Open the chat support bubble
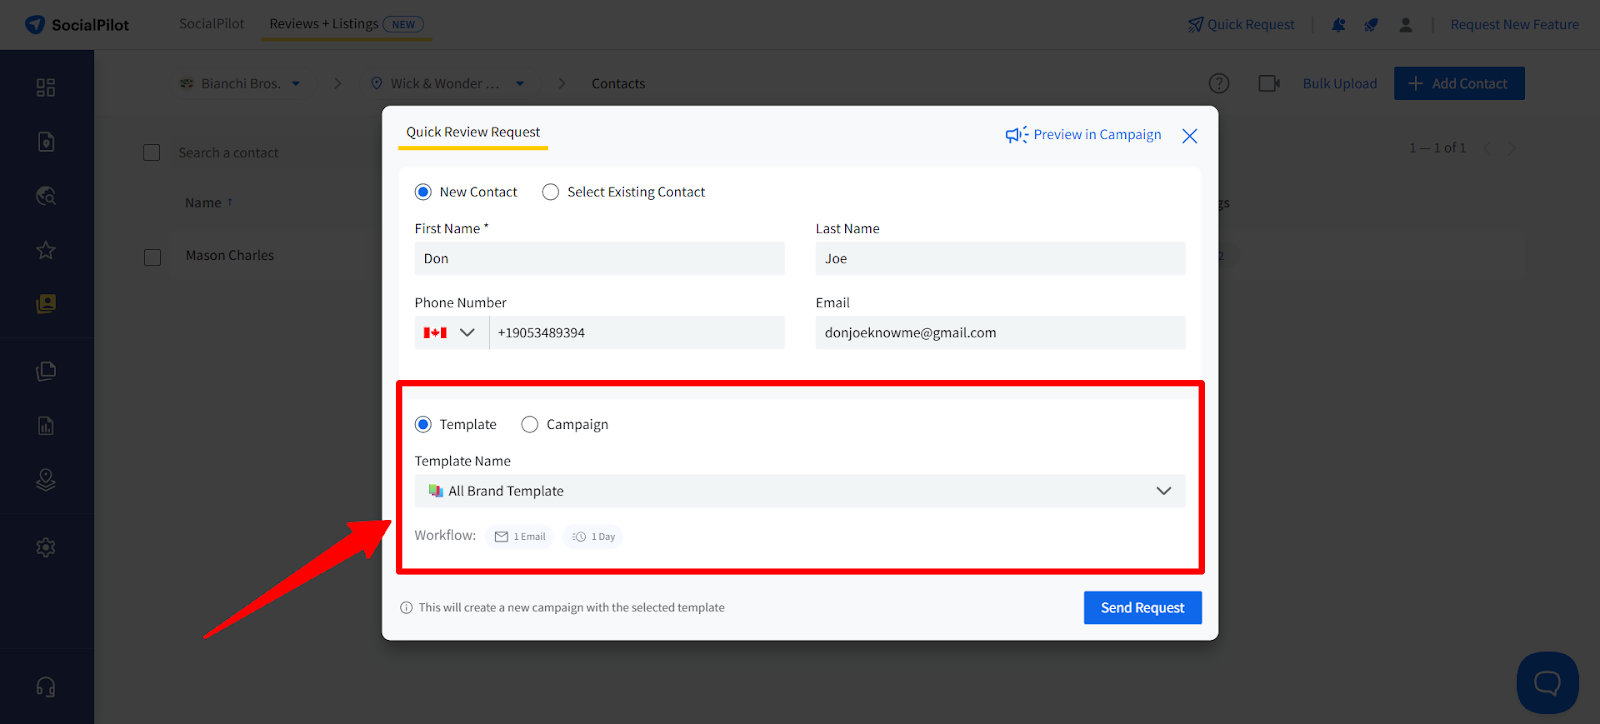Screen dimensions: 1600x724 1547,683
